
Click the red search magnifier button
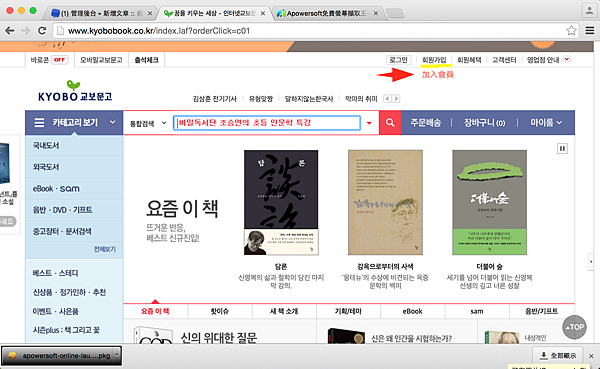point(390,122)
